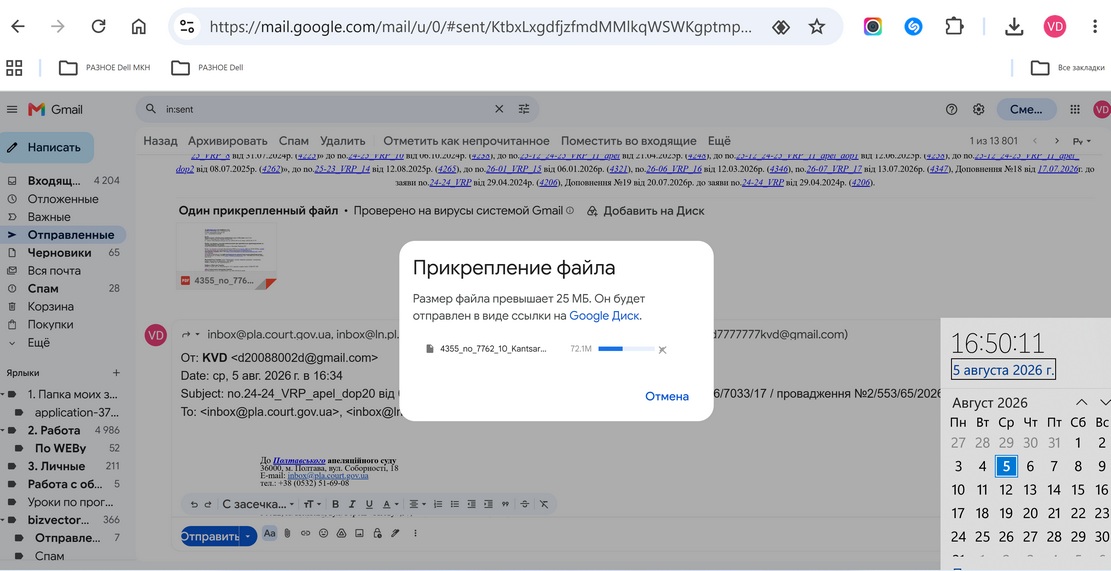This screenshot has width=1111, height=571.
Task: Open the Gmail main menu hamburger icon
Action: (x=12, y=109)
